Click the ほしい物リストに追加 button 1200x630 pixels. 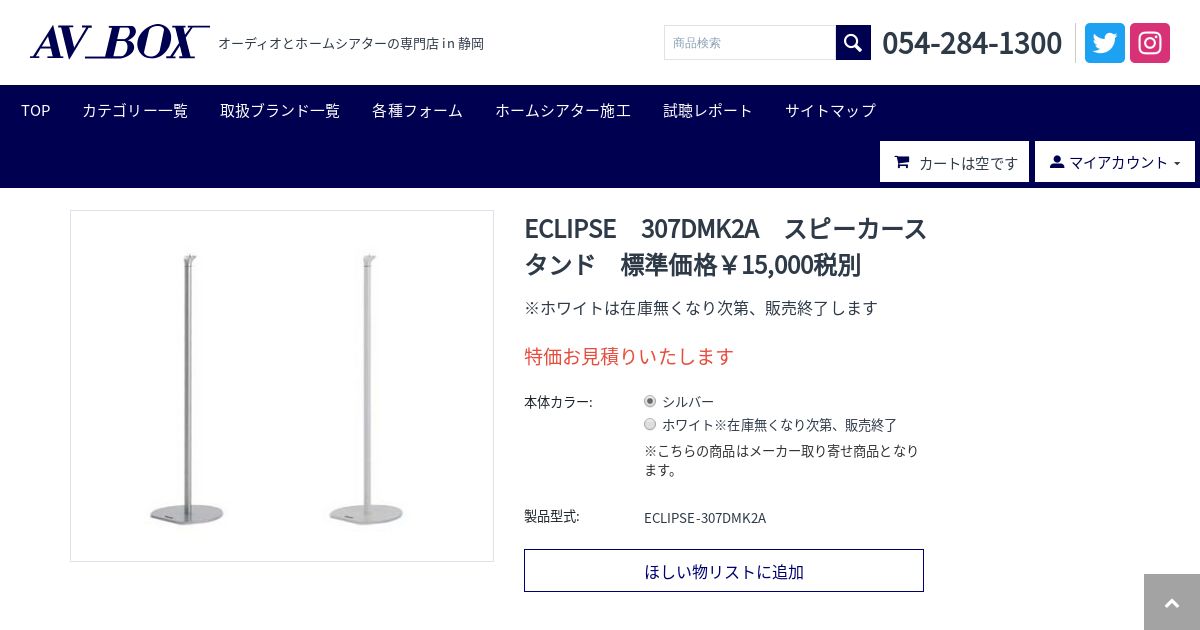click(724, 571)
